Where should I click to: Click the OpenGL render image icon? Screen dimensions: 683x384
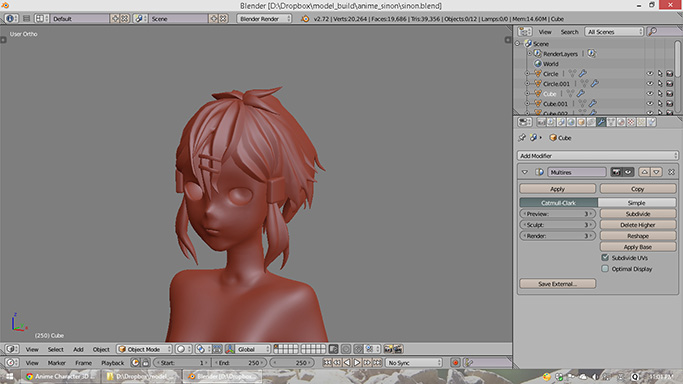(388, 349)
